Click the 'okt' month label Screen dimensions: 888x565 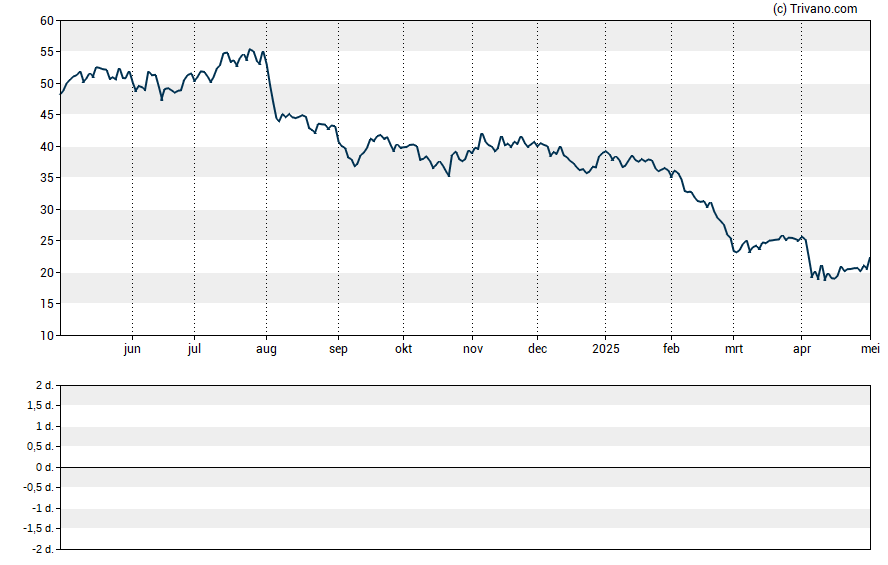pos(403,349)
